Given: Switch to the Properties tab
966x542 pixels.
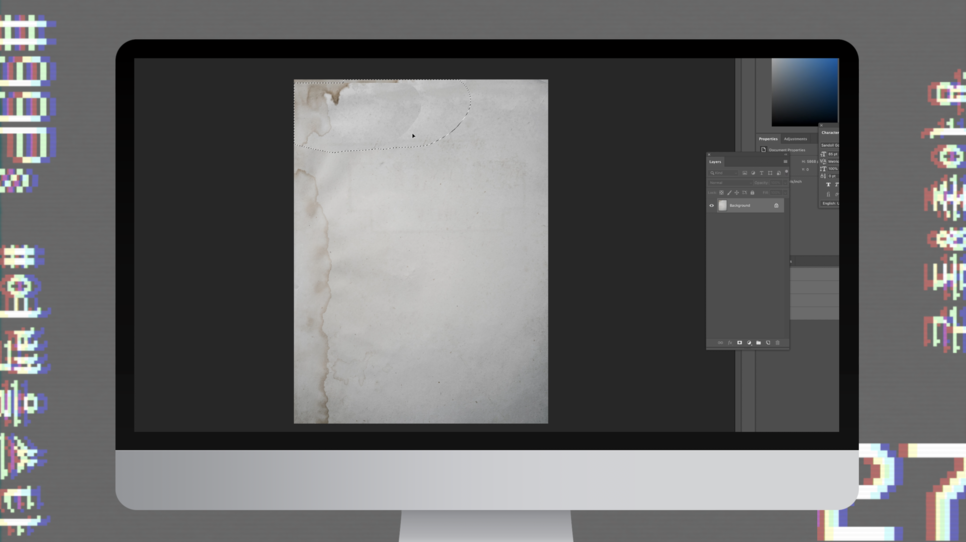Looking at the screenshot, I should tap(768, 139).
